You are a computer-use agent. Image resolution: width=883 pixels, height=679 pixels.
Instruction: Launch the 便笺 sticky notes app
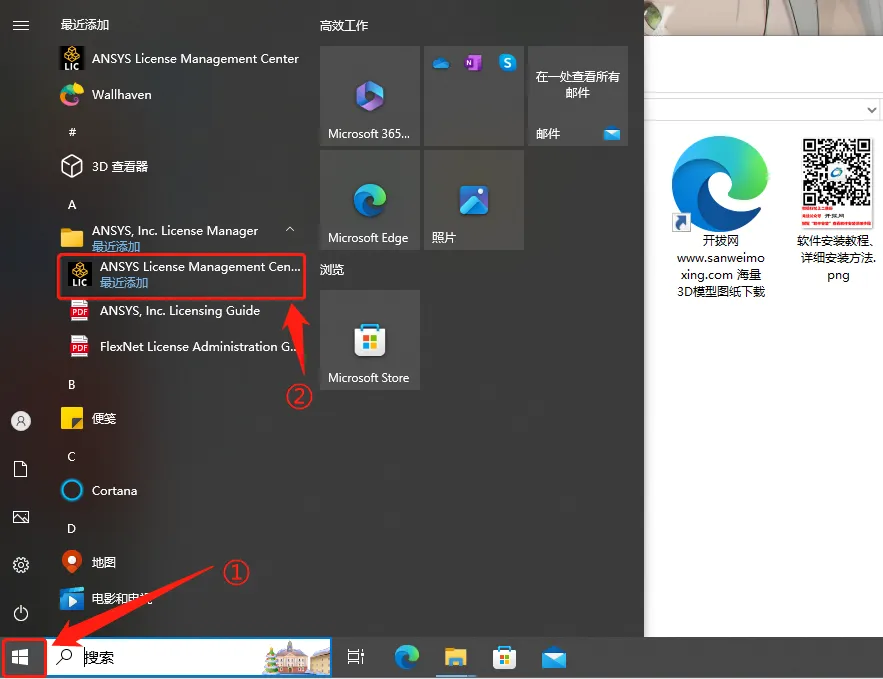pyautogui.click(x=88, y=418)
